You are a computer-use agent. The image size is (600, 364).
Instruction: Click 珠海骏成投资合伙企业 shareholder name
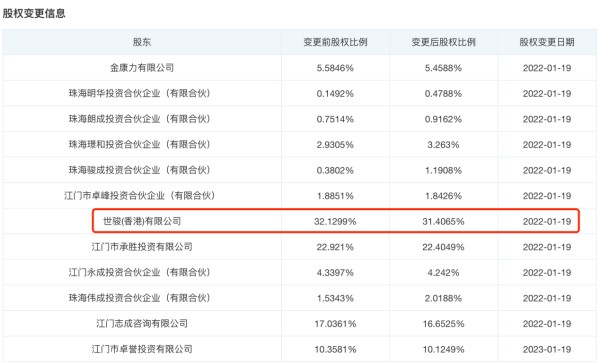[x=139, y=170]
